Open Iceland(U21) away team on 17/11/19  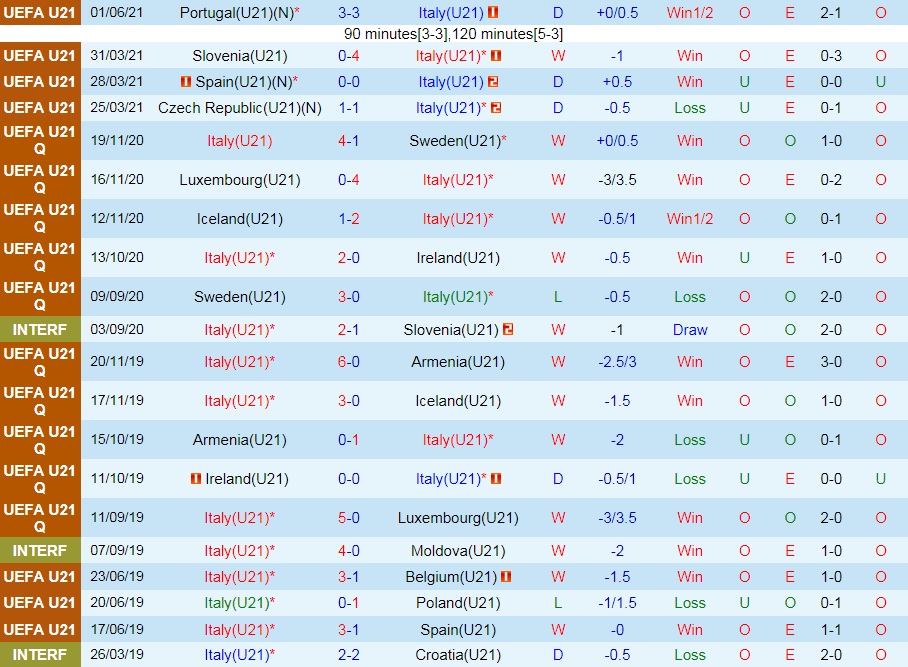click(457, 401)
